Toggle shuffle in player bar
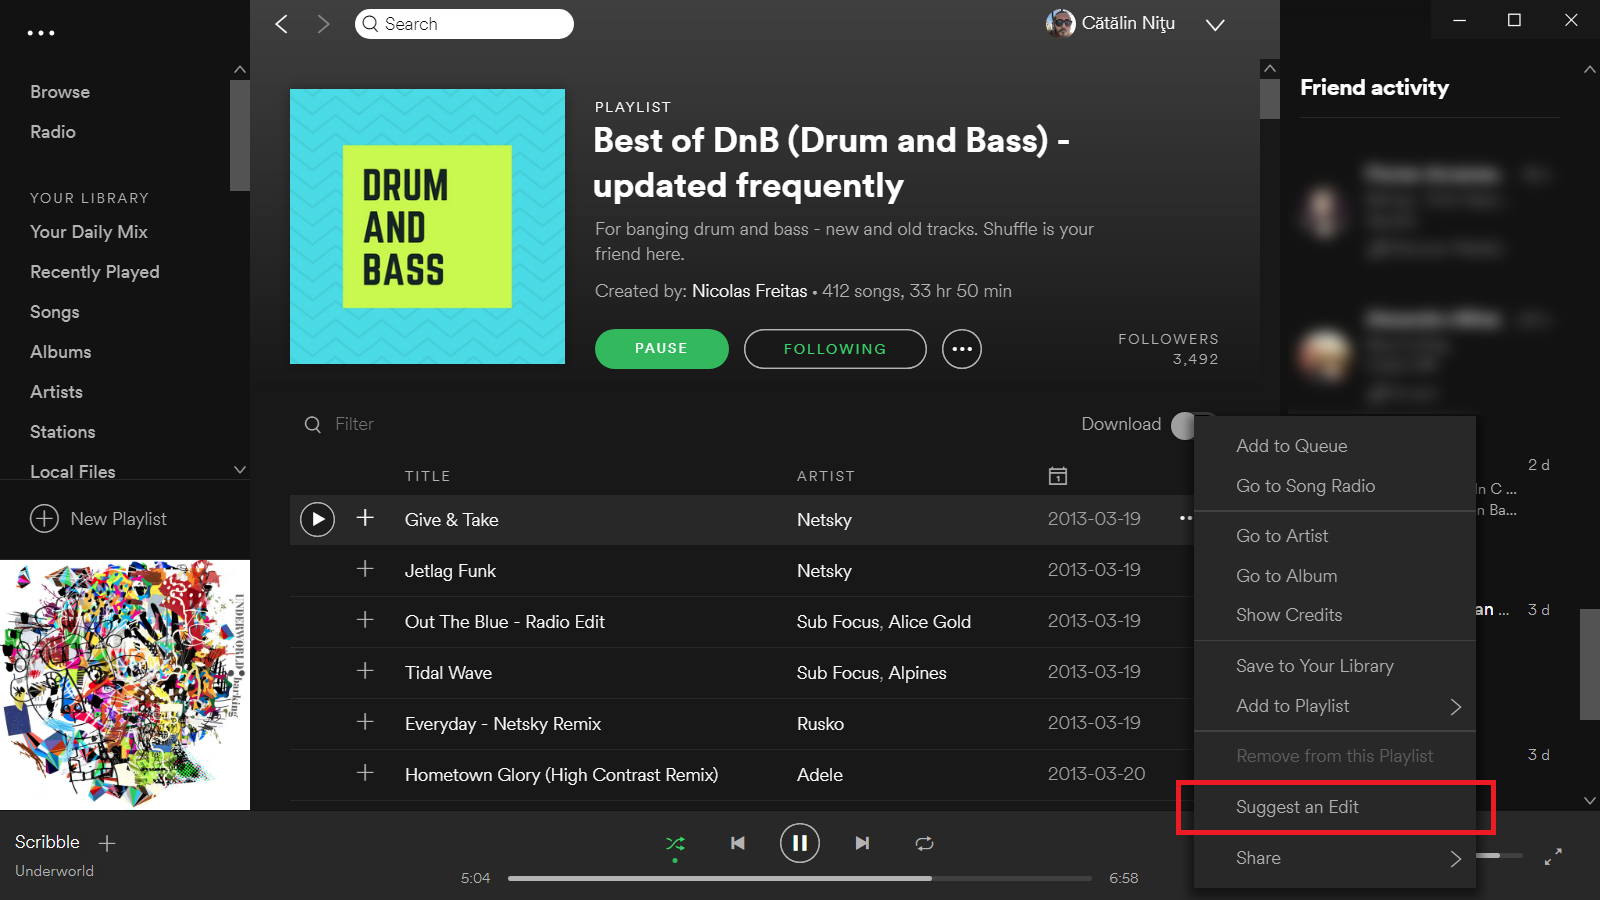Screen dimensions: 1600x900 coord(675,844)
